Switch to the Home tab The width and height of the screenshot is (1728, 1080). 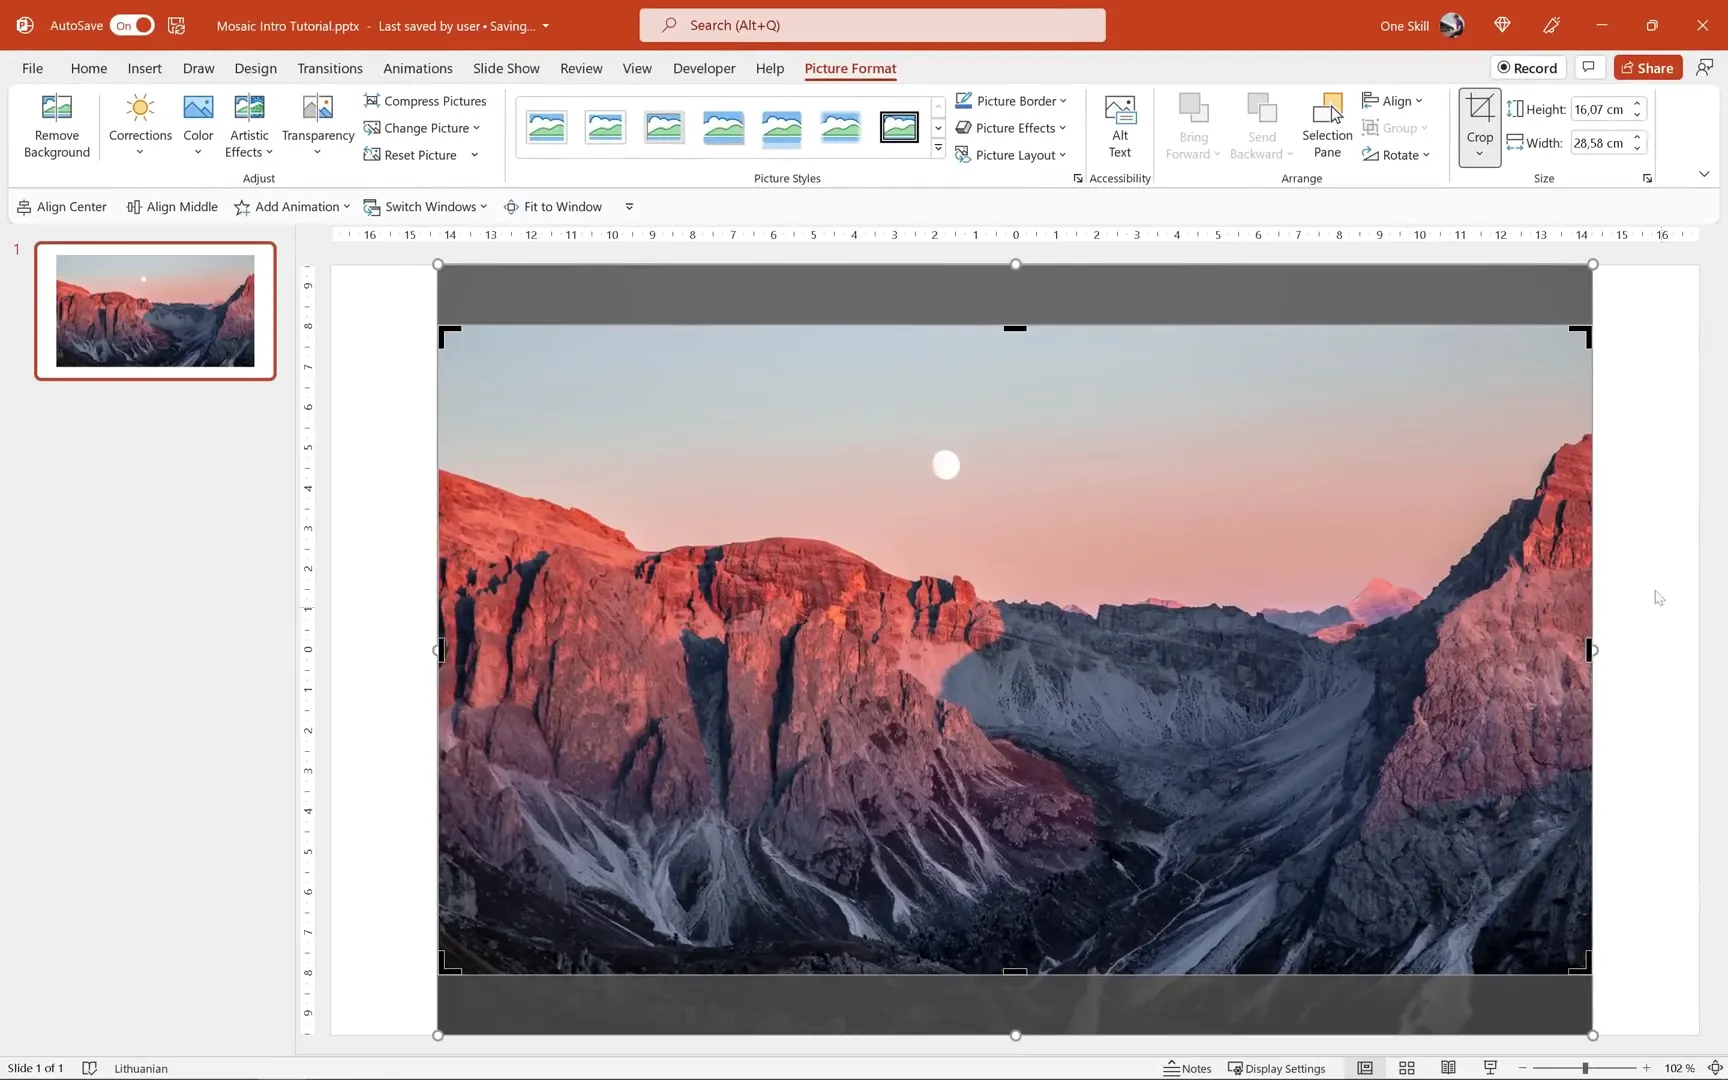(88, 68)
